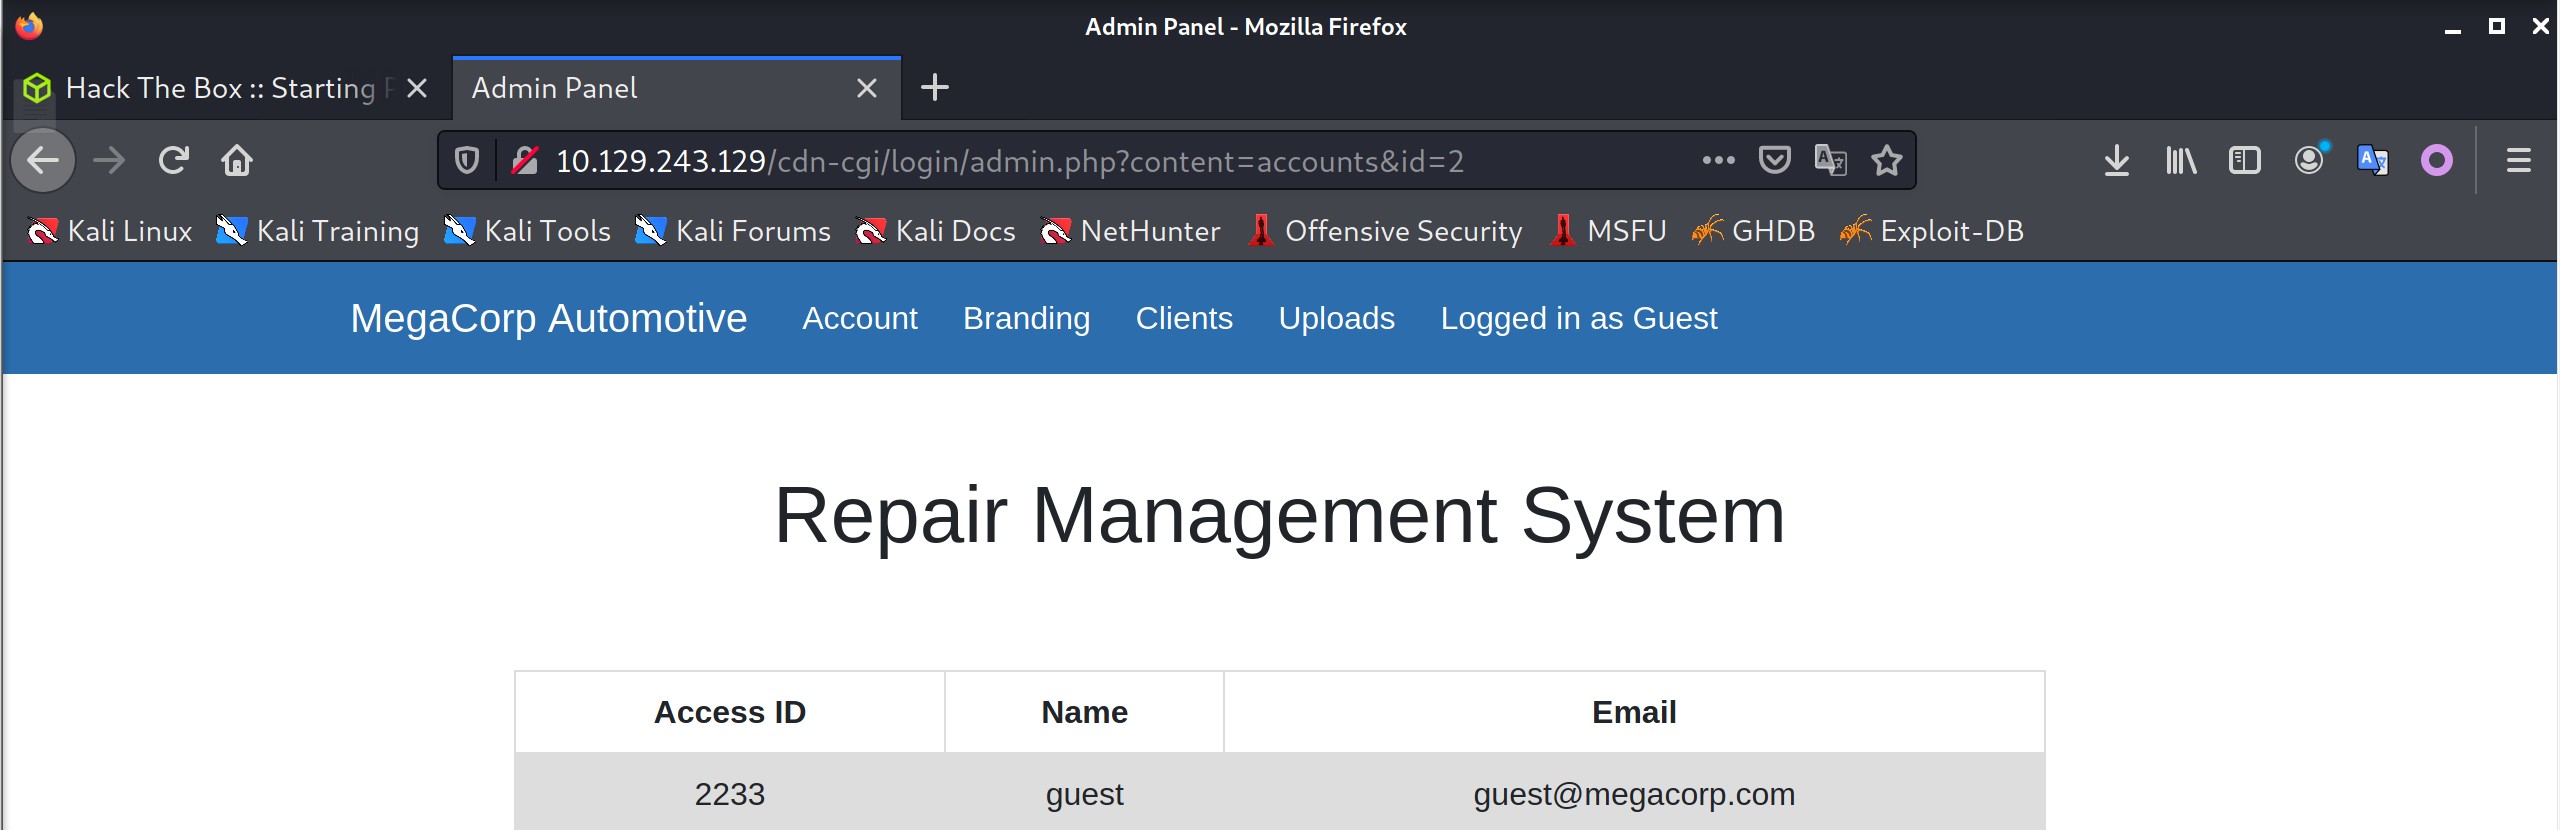The height and width of the screenshot is (830, 2560).
Task: Go to the Account page
Action: point(860,318)
